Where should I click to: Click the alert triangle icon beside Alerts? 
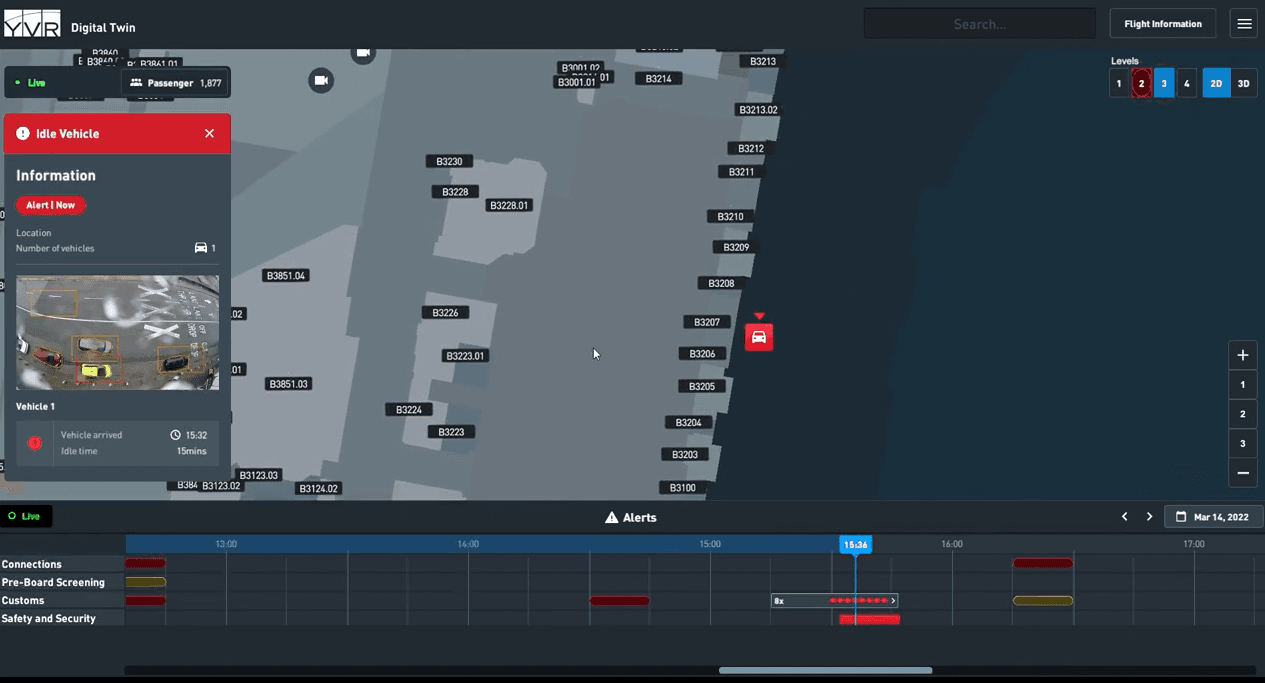point(610,517)
